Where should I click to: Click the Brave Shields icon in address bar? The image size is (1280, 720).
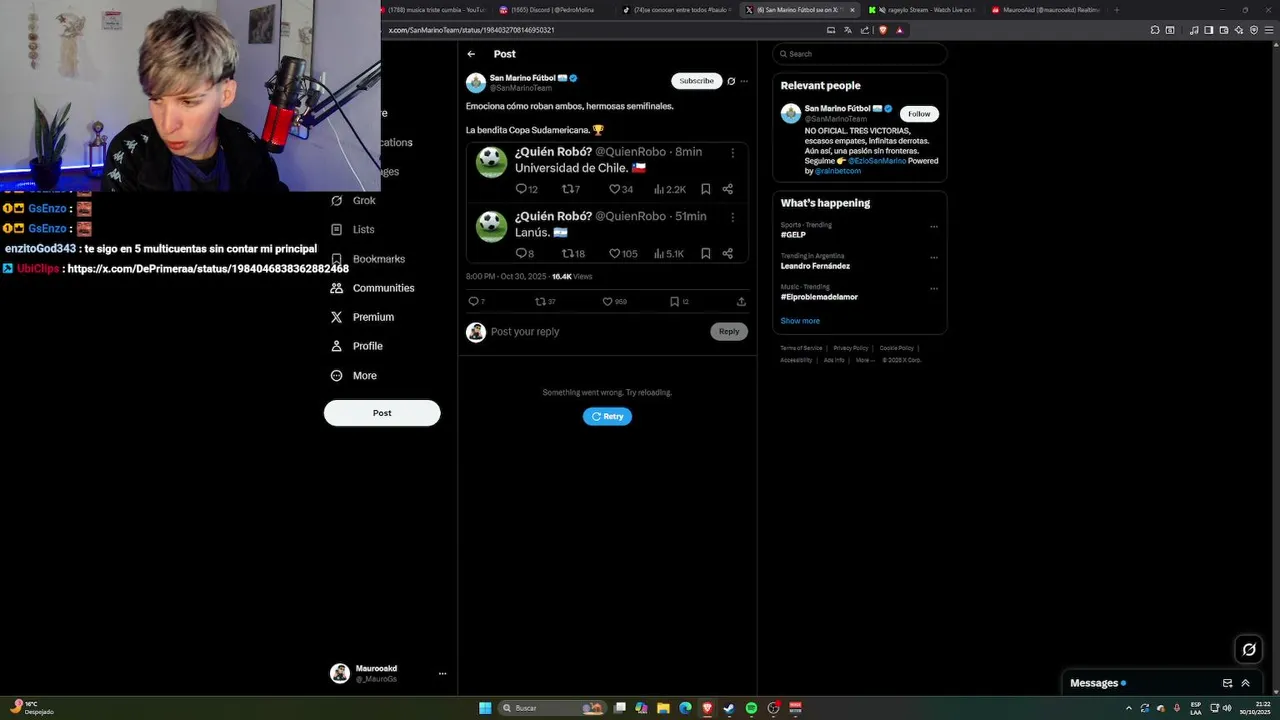pyautogui.click(x=883, y=30)
